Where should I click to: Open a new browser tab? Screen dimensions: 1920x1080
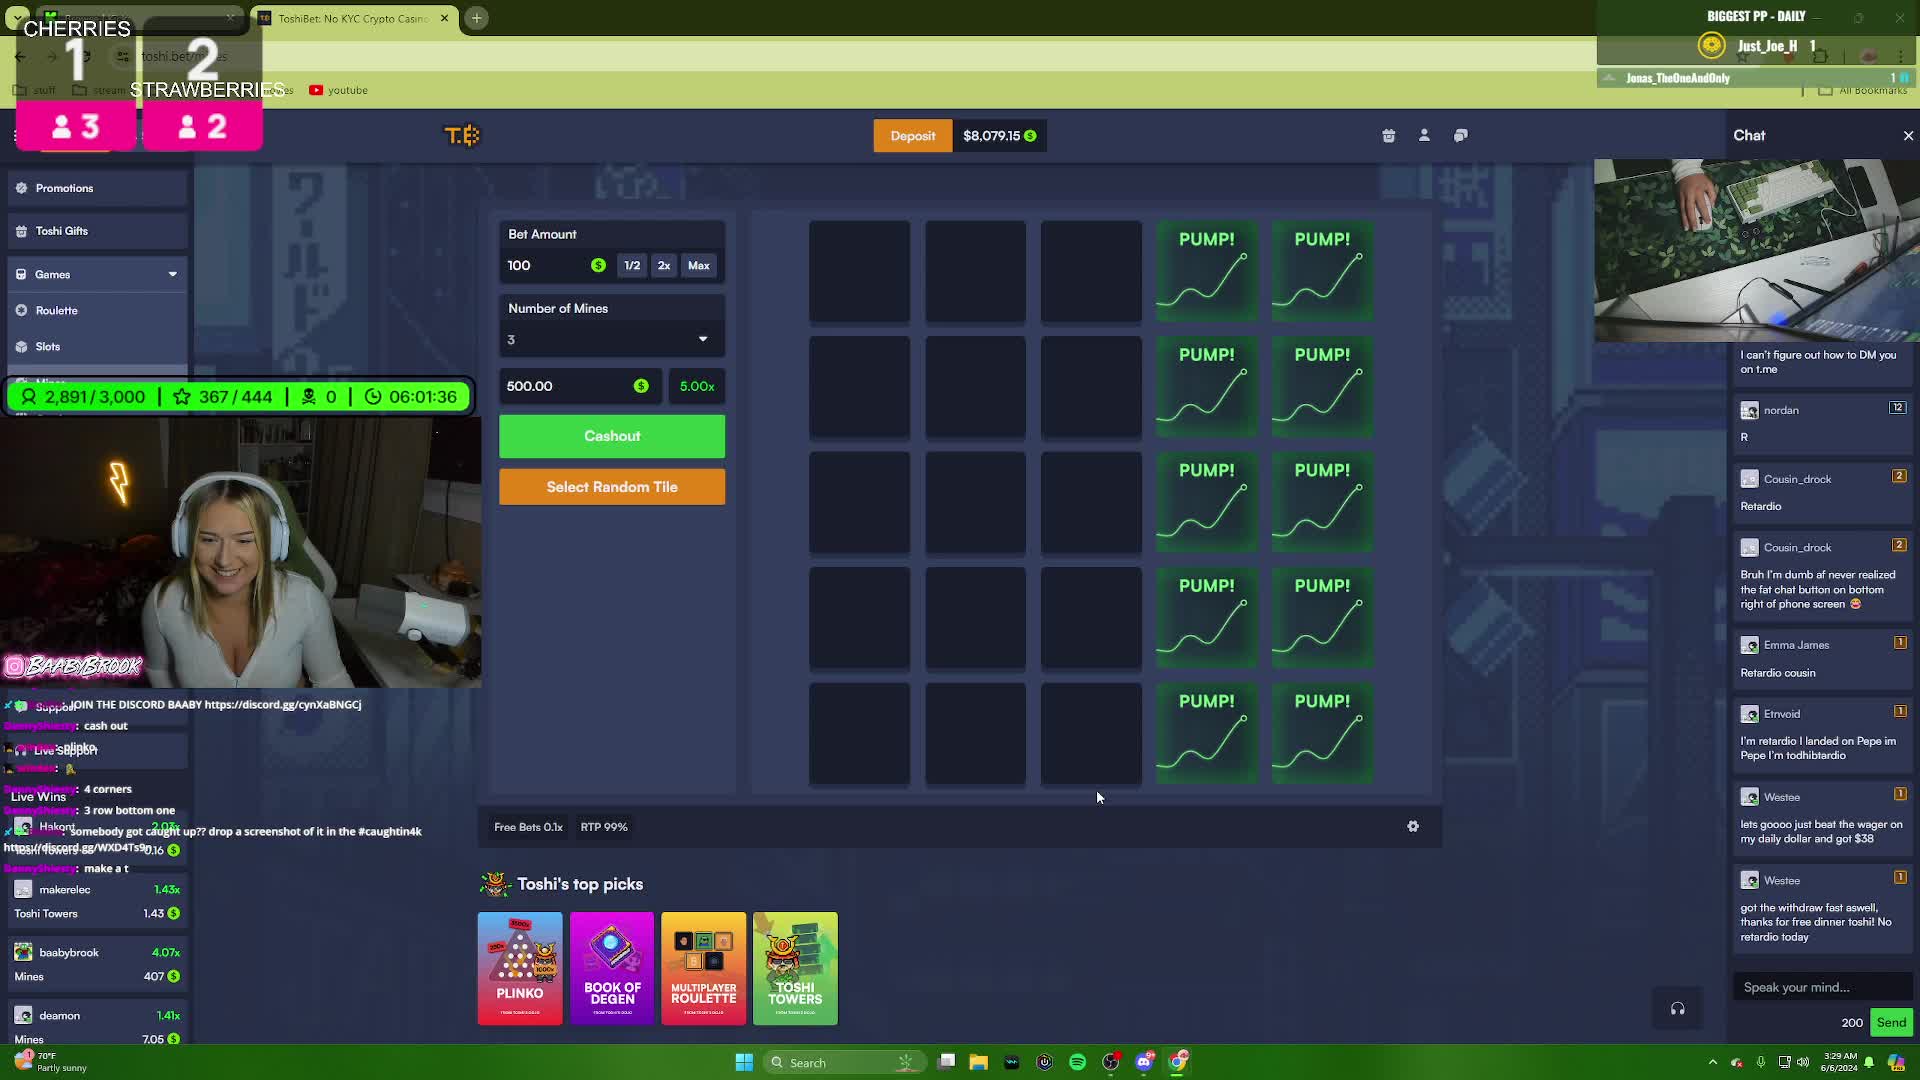[x=477, y=18]
